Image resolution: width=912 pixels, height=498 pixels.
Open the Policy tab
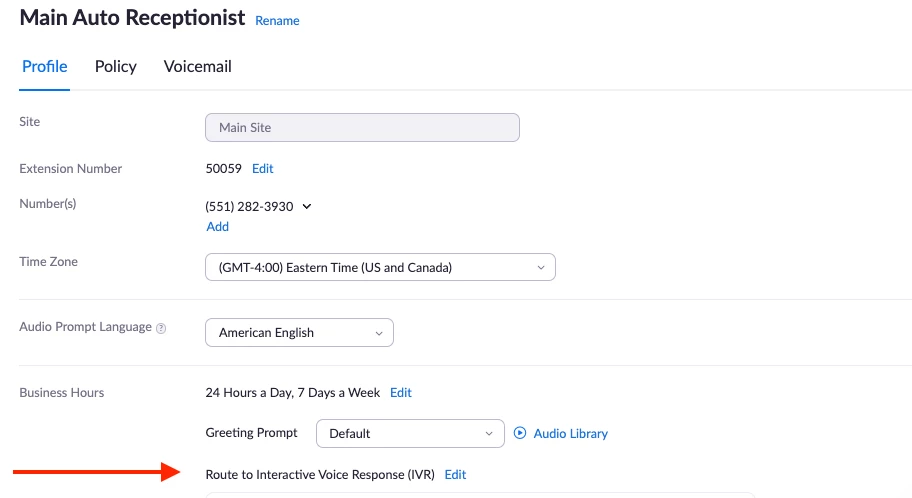click(116, 67)
